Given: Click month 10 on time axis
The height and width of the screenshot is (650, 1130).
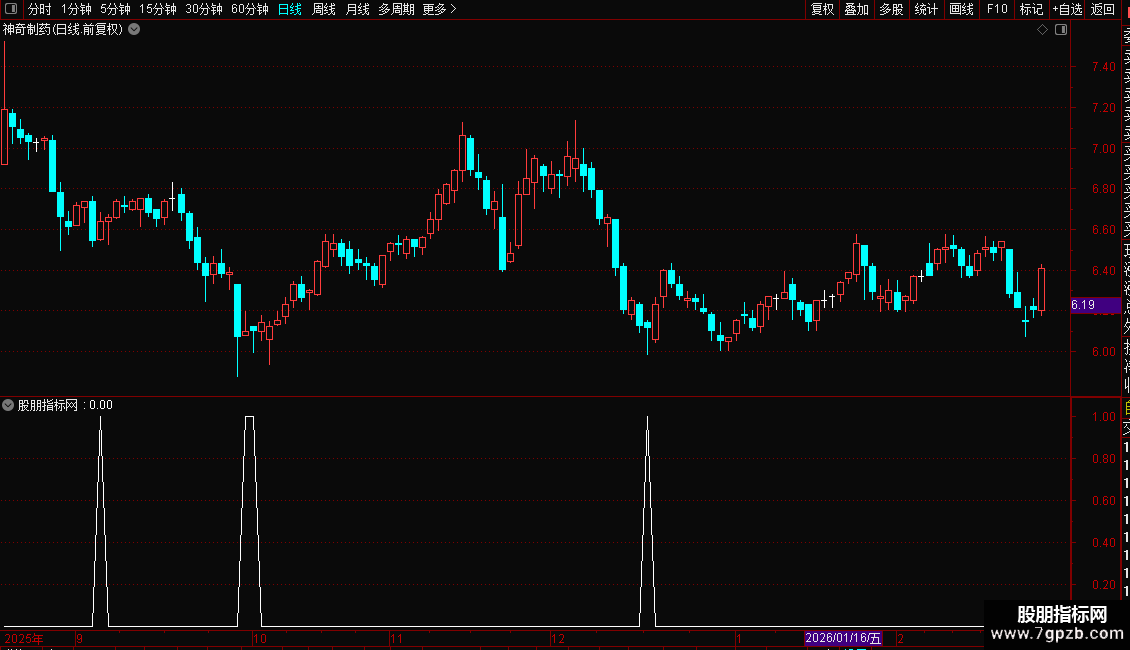Looking at the screenshot, I should coord(259,638).
